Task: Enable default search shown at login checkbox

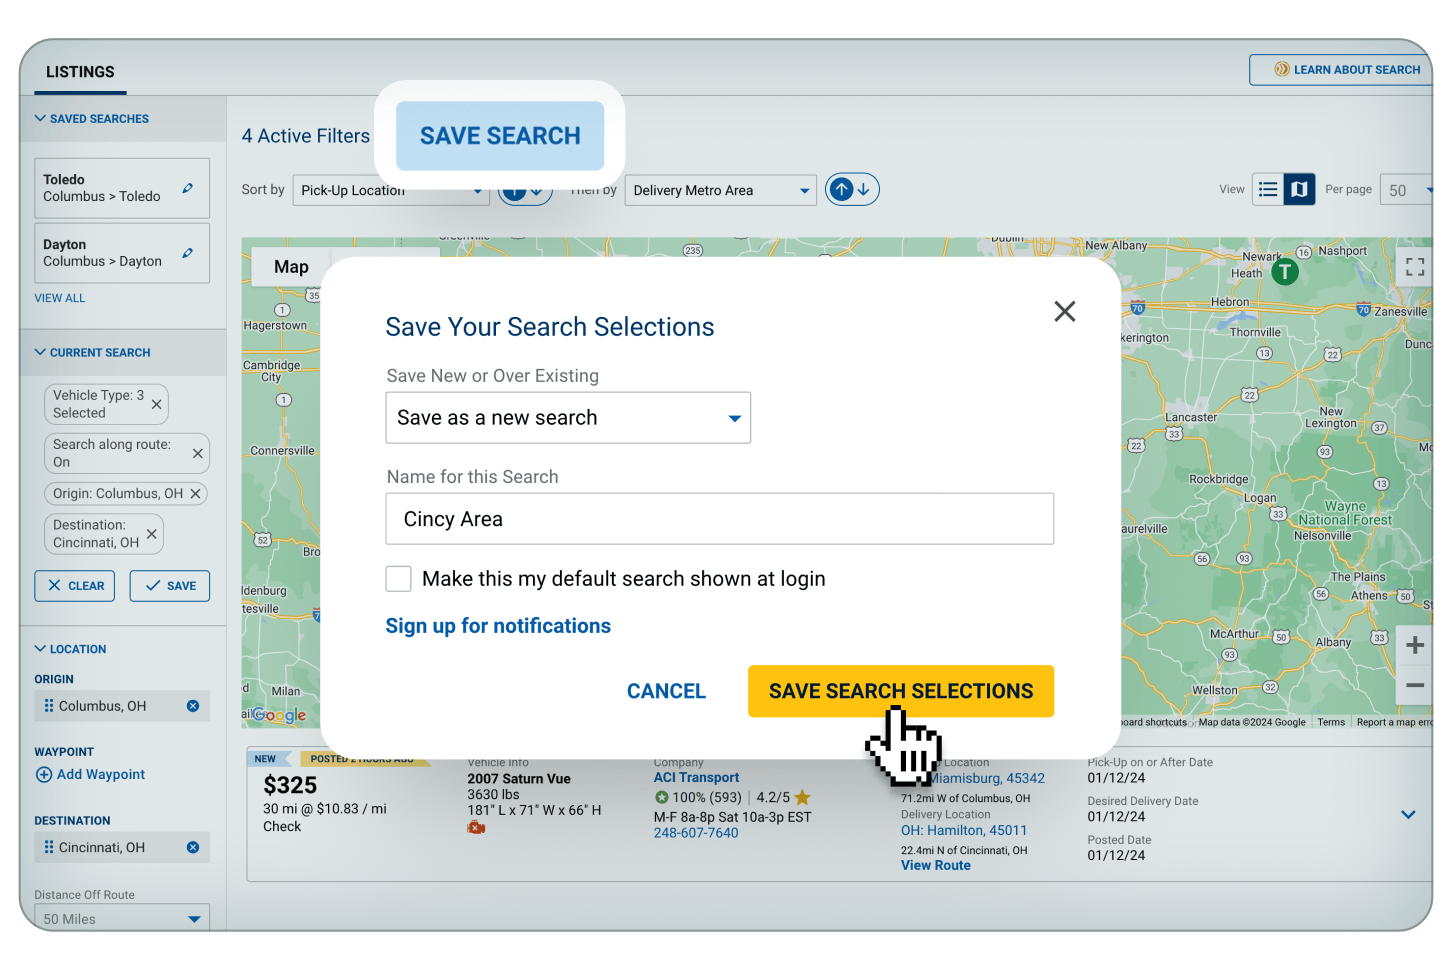Action: 399,579
